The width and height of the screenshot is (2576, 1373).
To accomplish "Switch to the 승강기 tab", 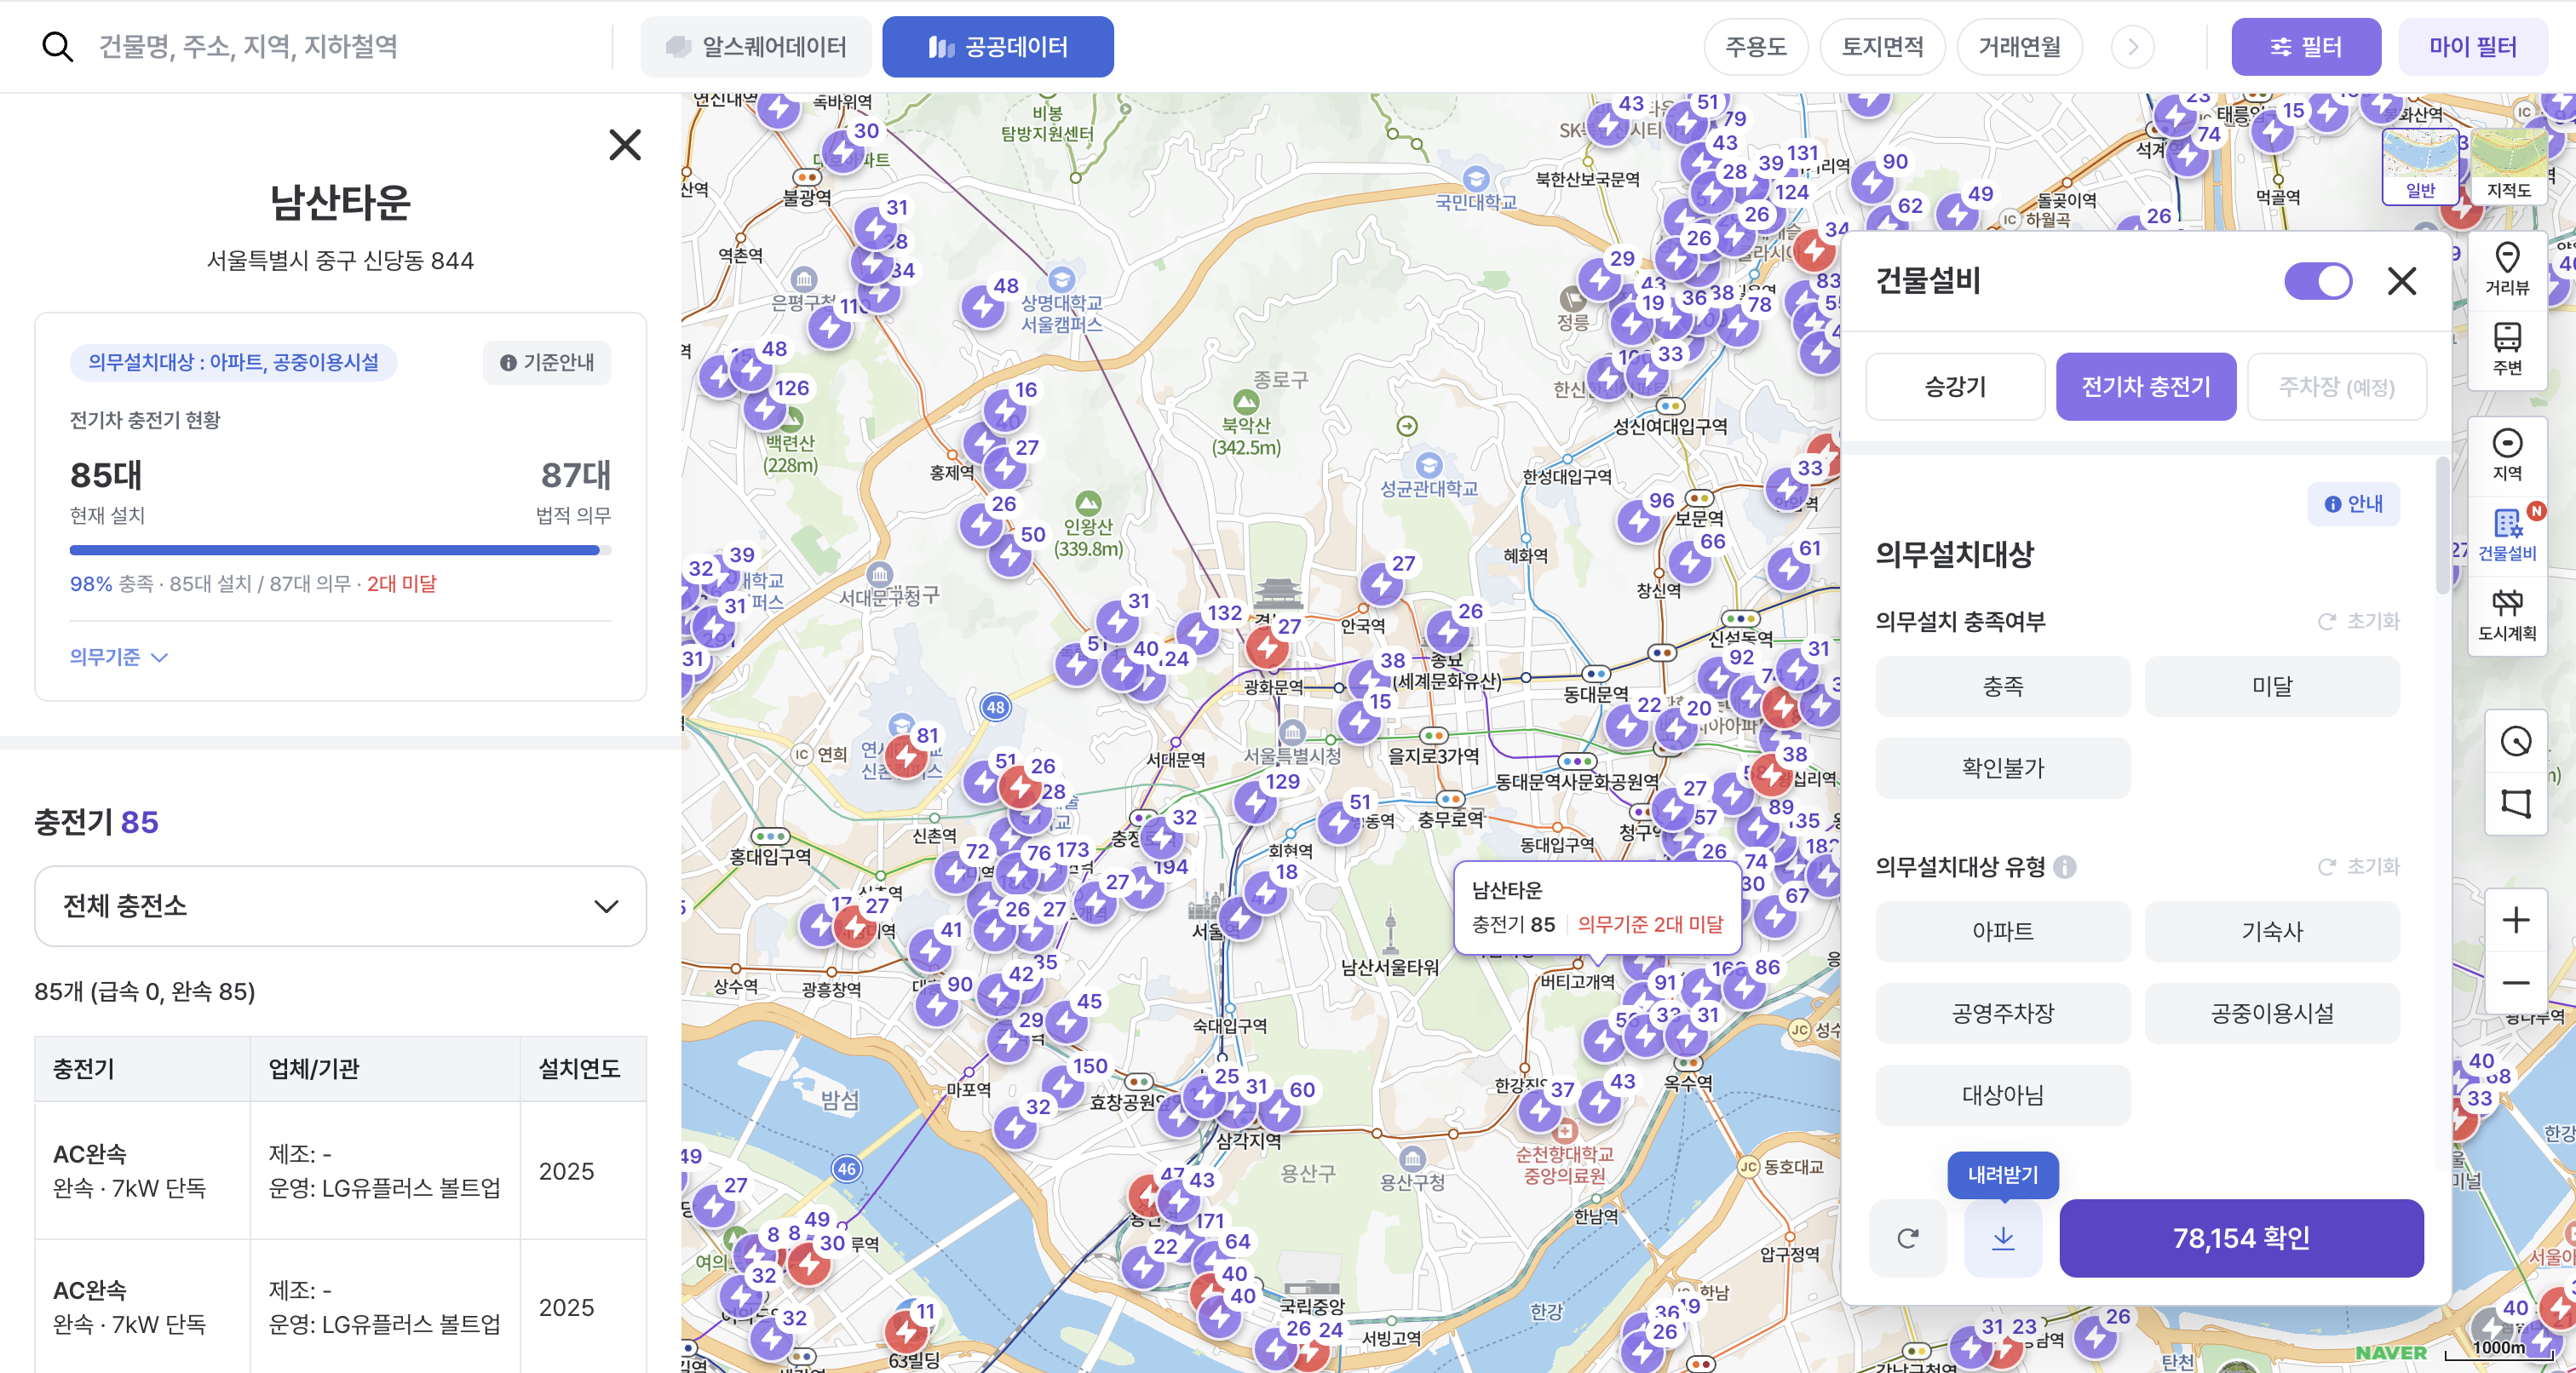I will [x=1955, y=387].
